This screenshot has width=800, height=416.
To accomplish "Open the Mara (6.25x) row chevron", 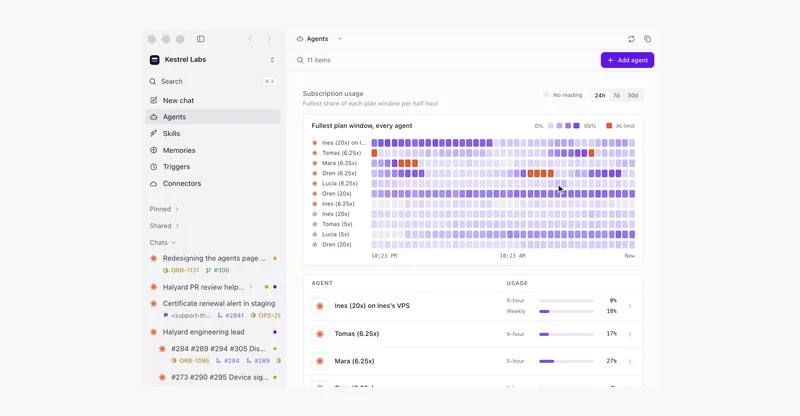I will click(630, 361).
